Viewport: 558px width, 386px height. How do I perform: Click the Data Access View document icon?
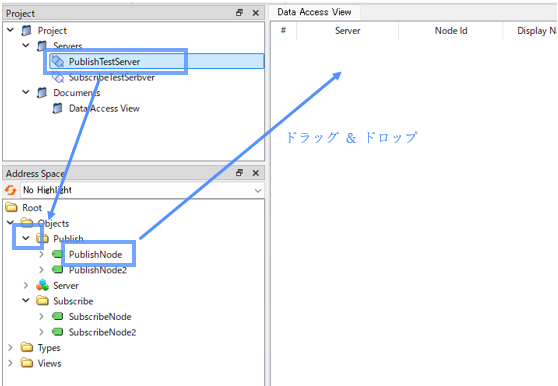pyautogui.click(x=57, y=108)
